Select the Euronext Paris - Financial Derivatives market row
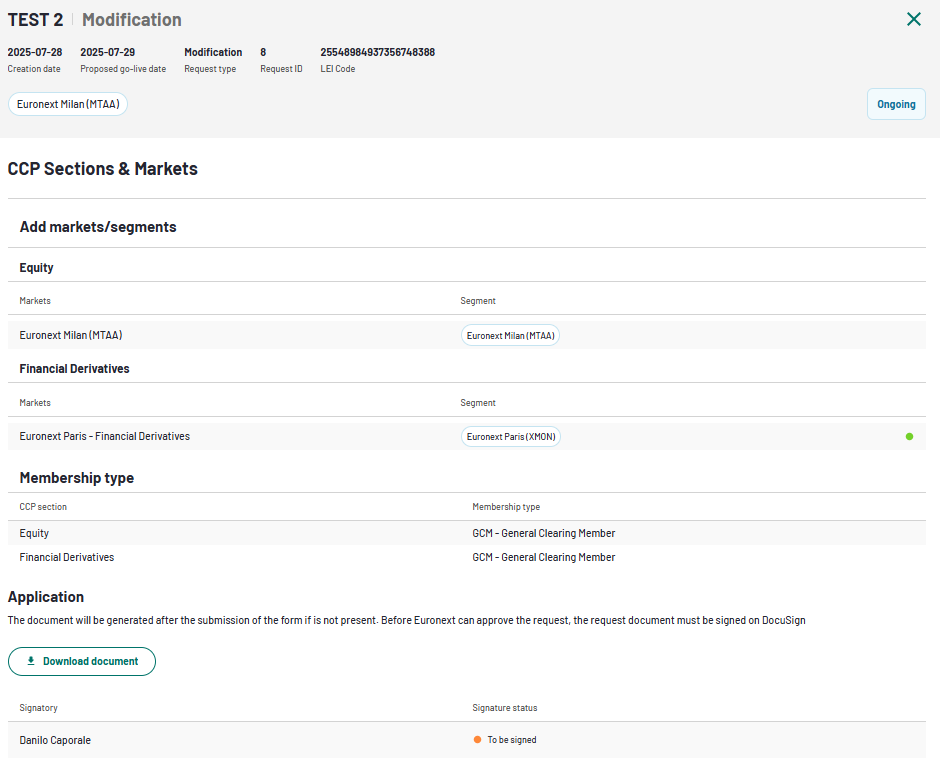 (466, 436)
